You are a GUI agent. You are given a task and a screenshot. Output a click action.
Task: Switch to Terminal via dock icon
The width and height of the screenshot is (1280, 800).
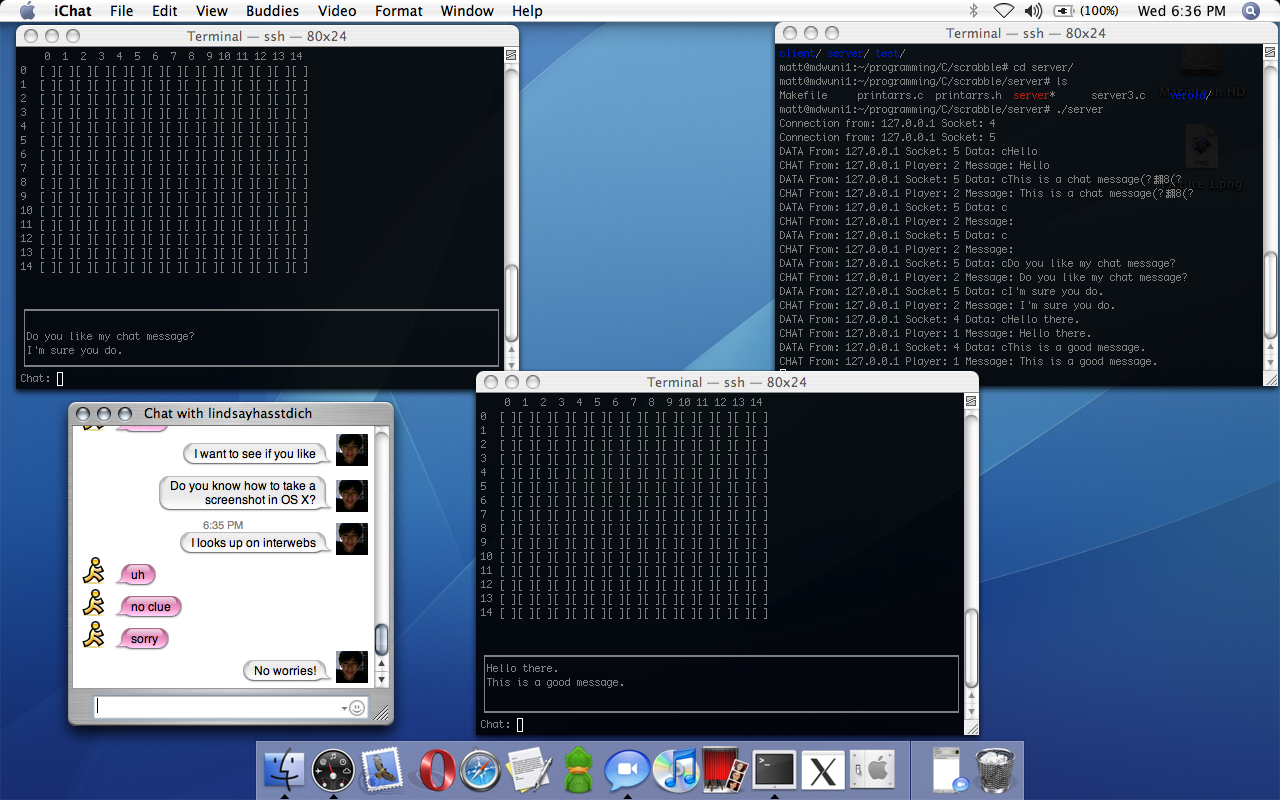pyautogui.click(x=774, y=770)
